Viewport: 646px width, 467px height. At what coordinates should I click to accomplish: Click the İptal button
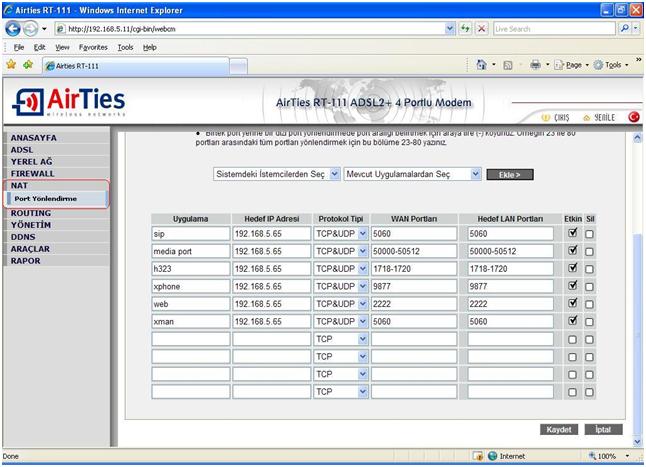pos(603,429)
